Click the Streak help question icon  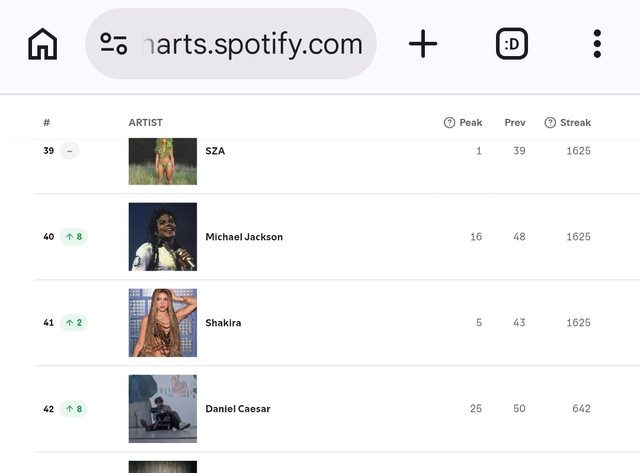pos(550,122)
